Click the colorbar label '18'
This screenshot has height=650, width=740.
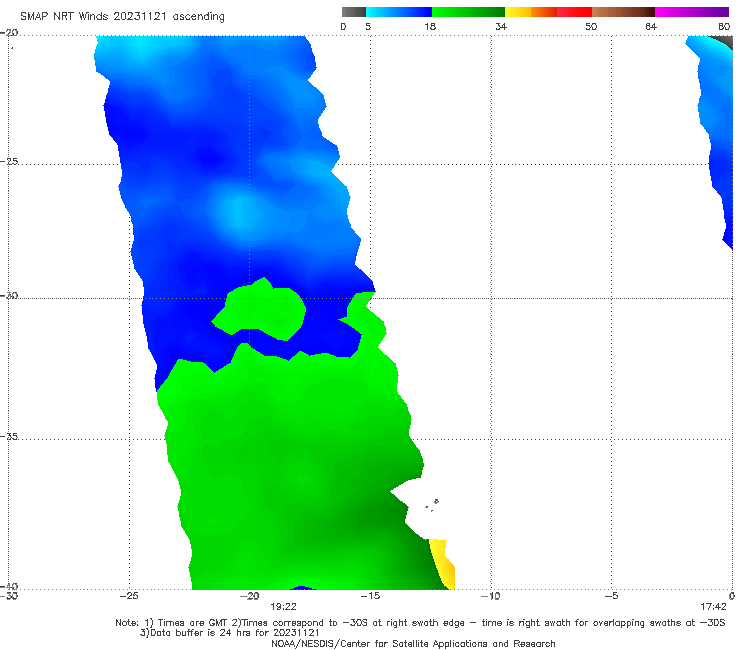(x=430, y=26)
